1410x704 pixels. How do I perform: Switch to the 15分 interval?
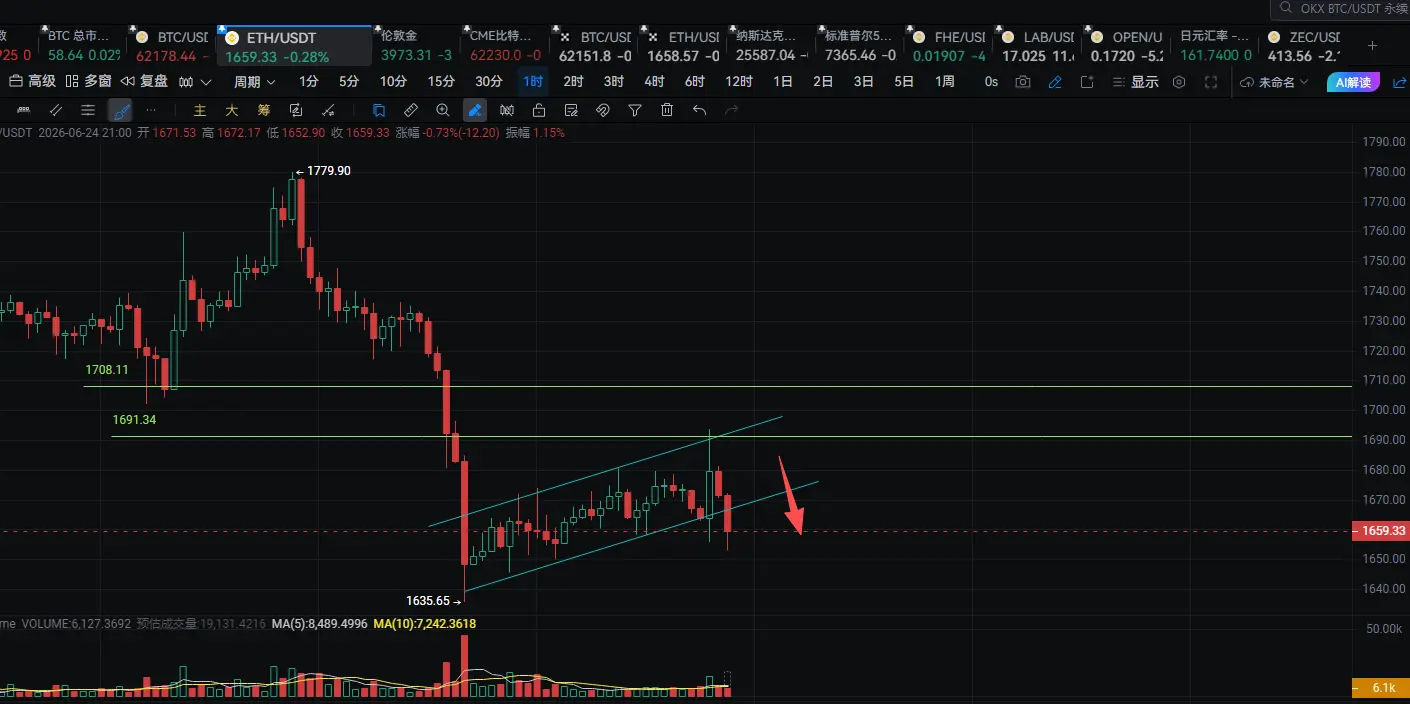[x=441, y=82]
